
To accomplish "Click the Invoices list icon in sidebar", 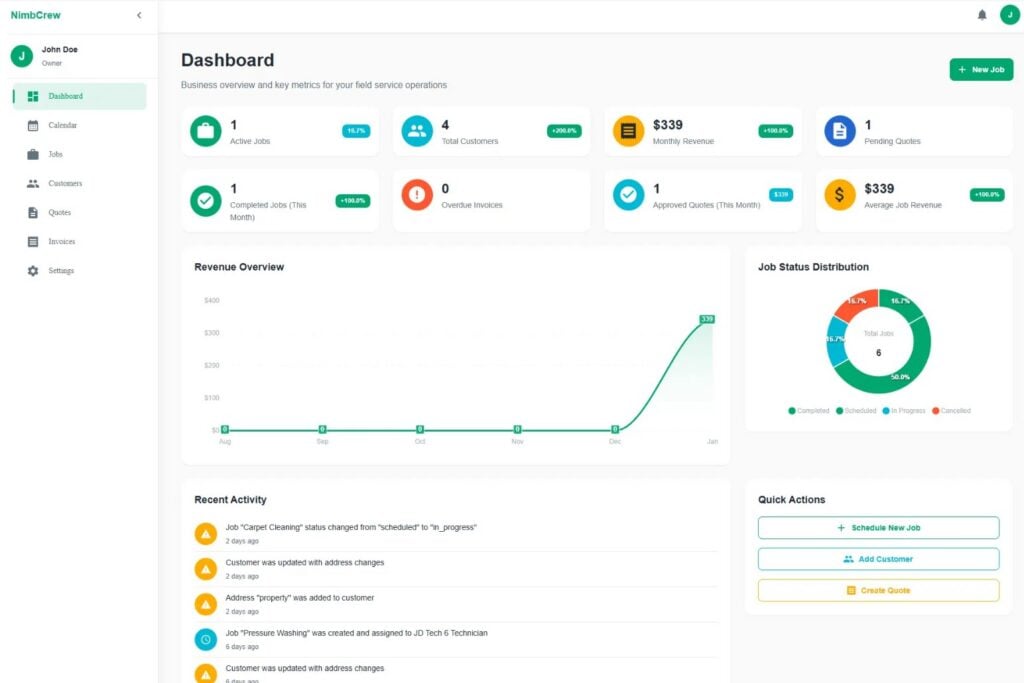I will pyautogui.click(x=33, y=242).
